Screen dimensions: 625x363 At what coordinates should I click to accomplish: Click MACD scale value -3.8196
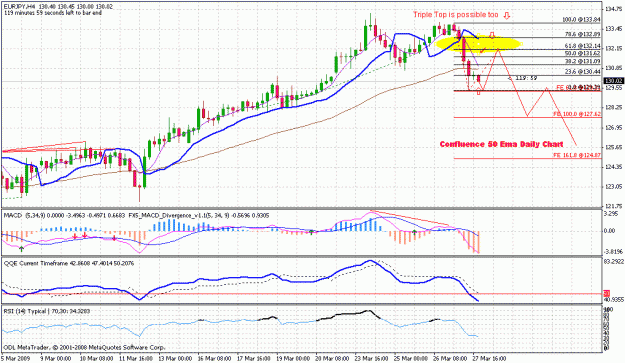point(614,251)
